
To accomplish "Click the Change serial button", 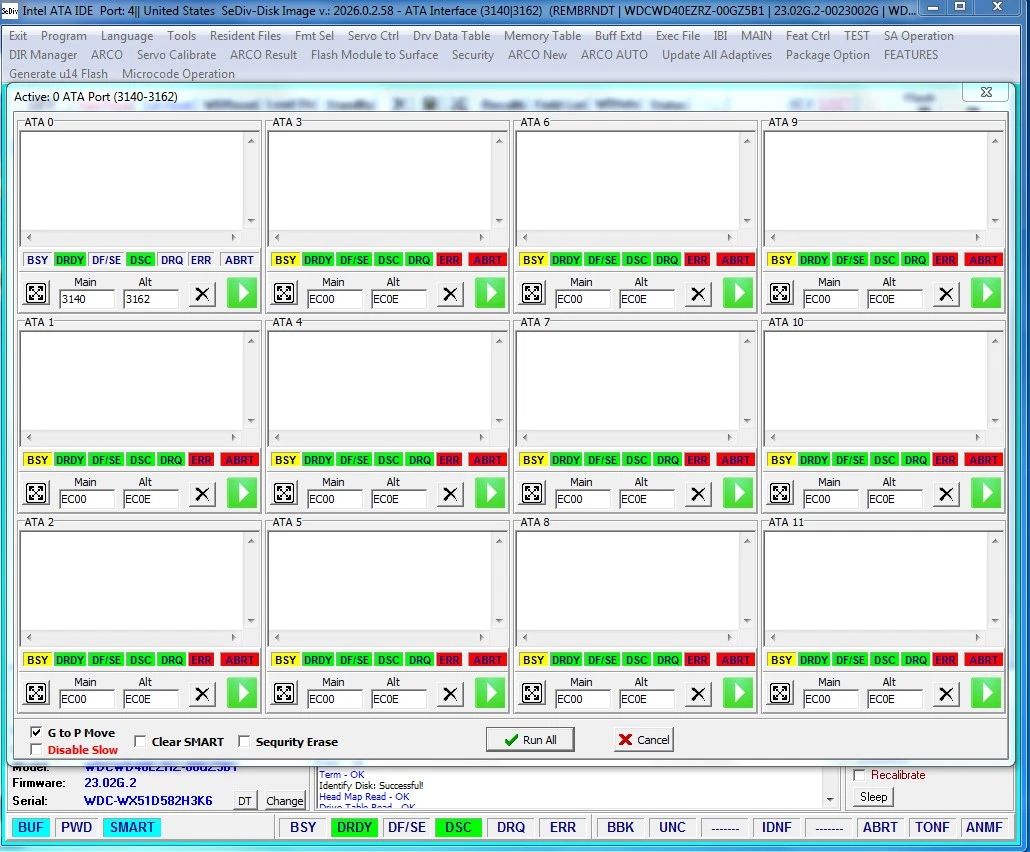I will [x=284, y=801].
